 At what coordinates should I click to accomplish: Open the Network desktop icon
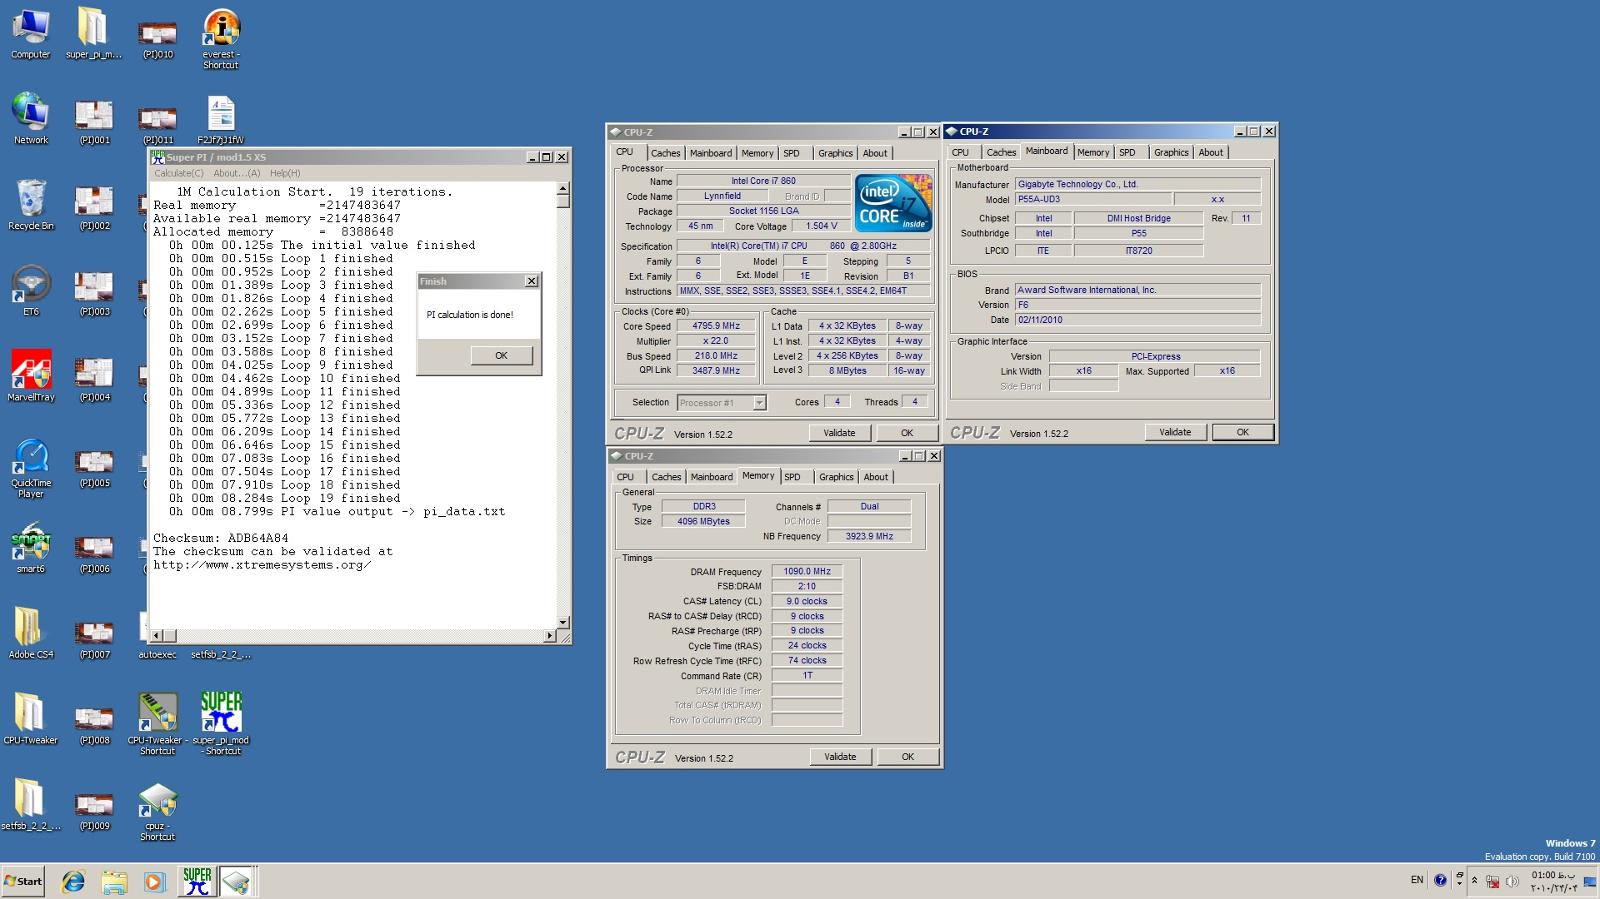click(30, 120)
